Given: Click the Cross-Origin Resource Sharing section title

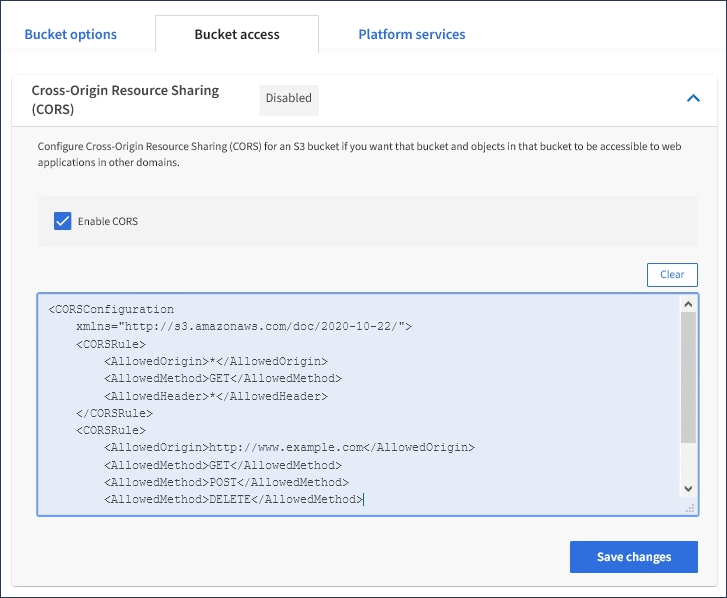Looking at the screenshot, I should point(125,98).
